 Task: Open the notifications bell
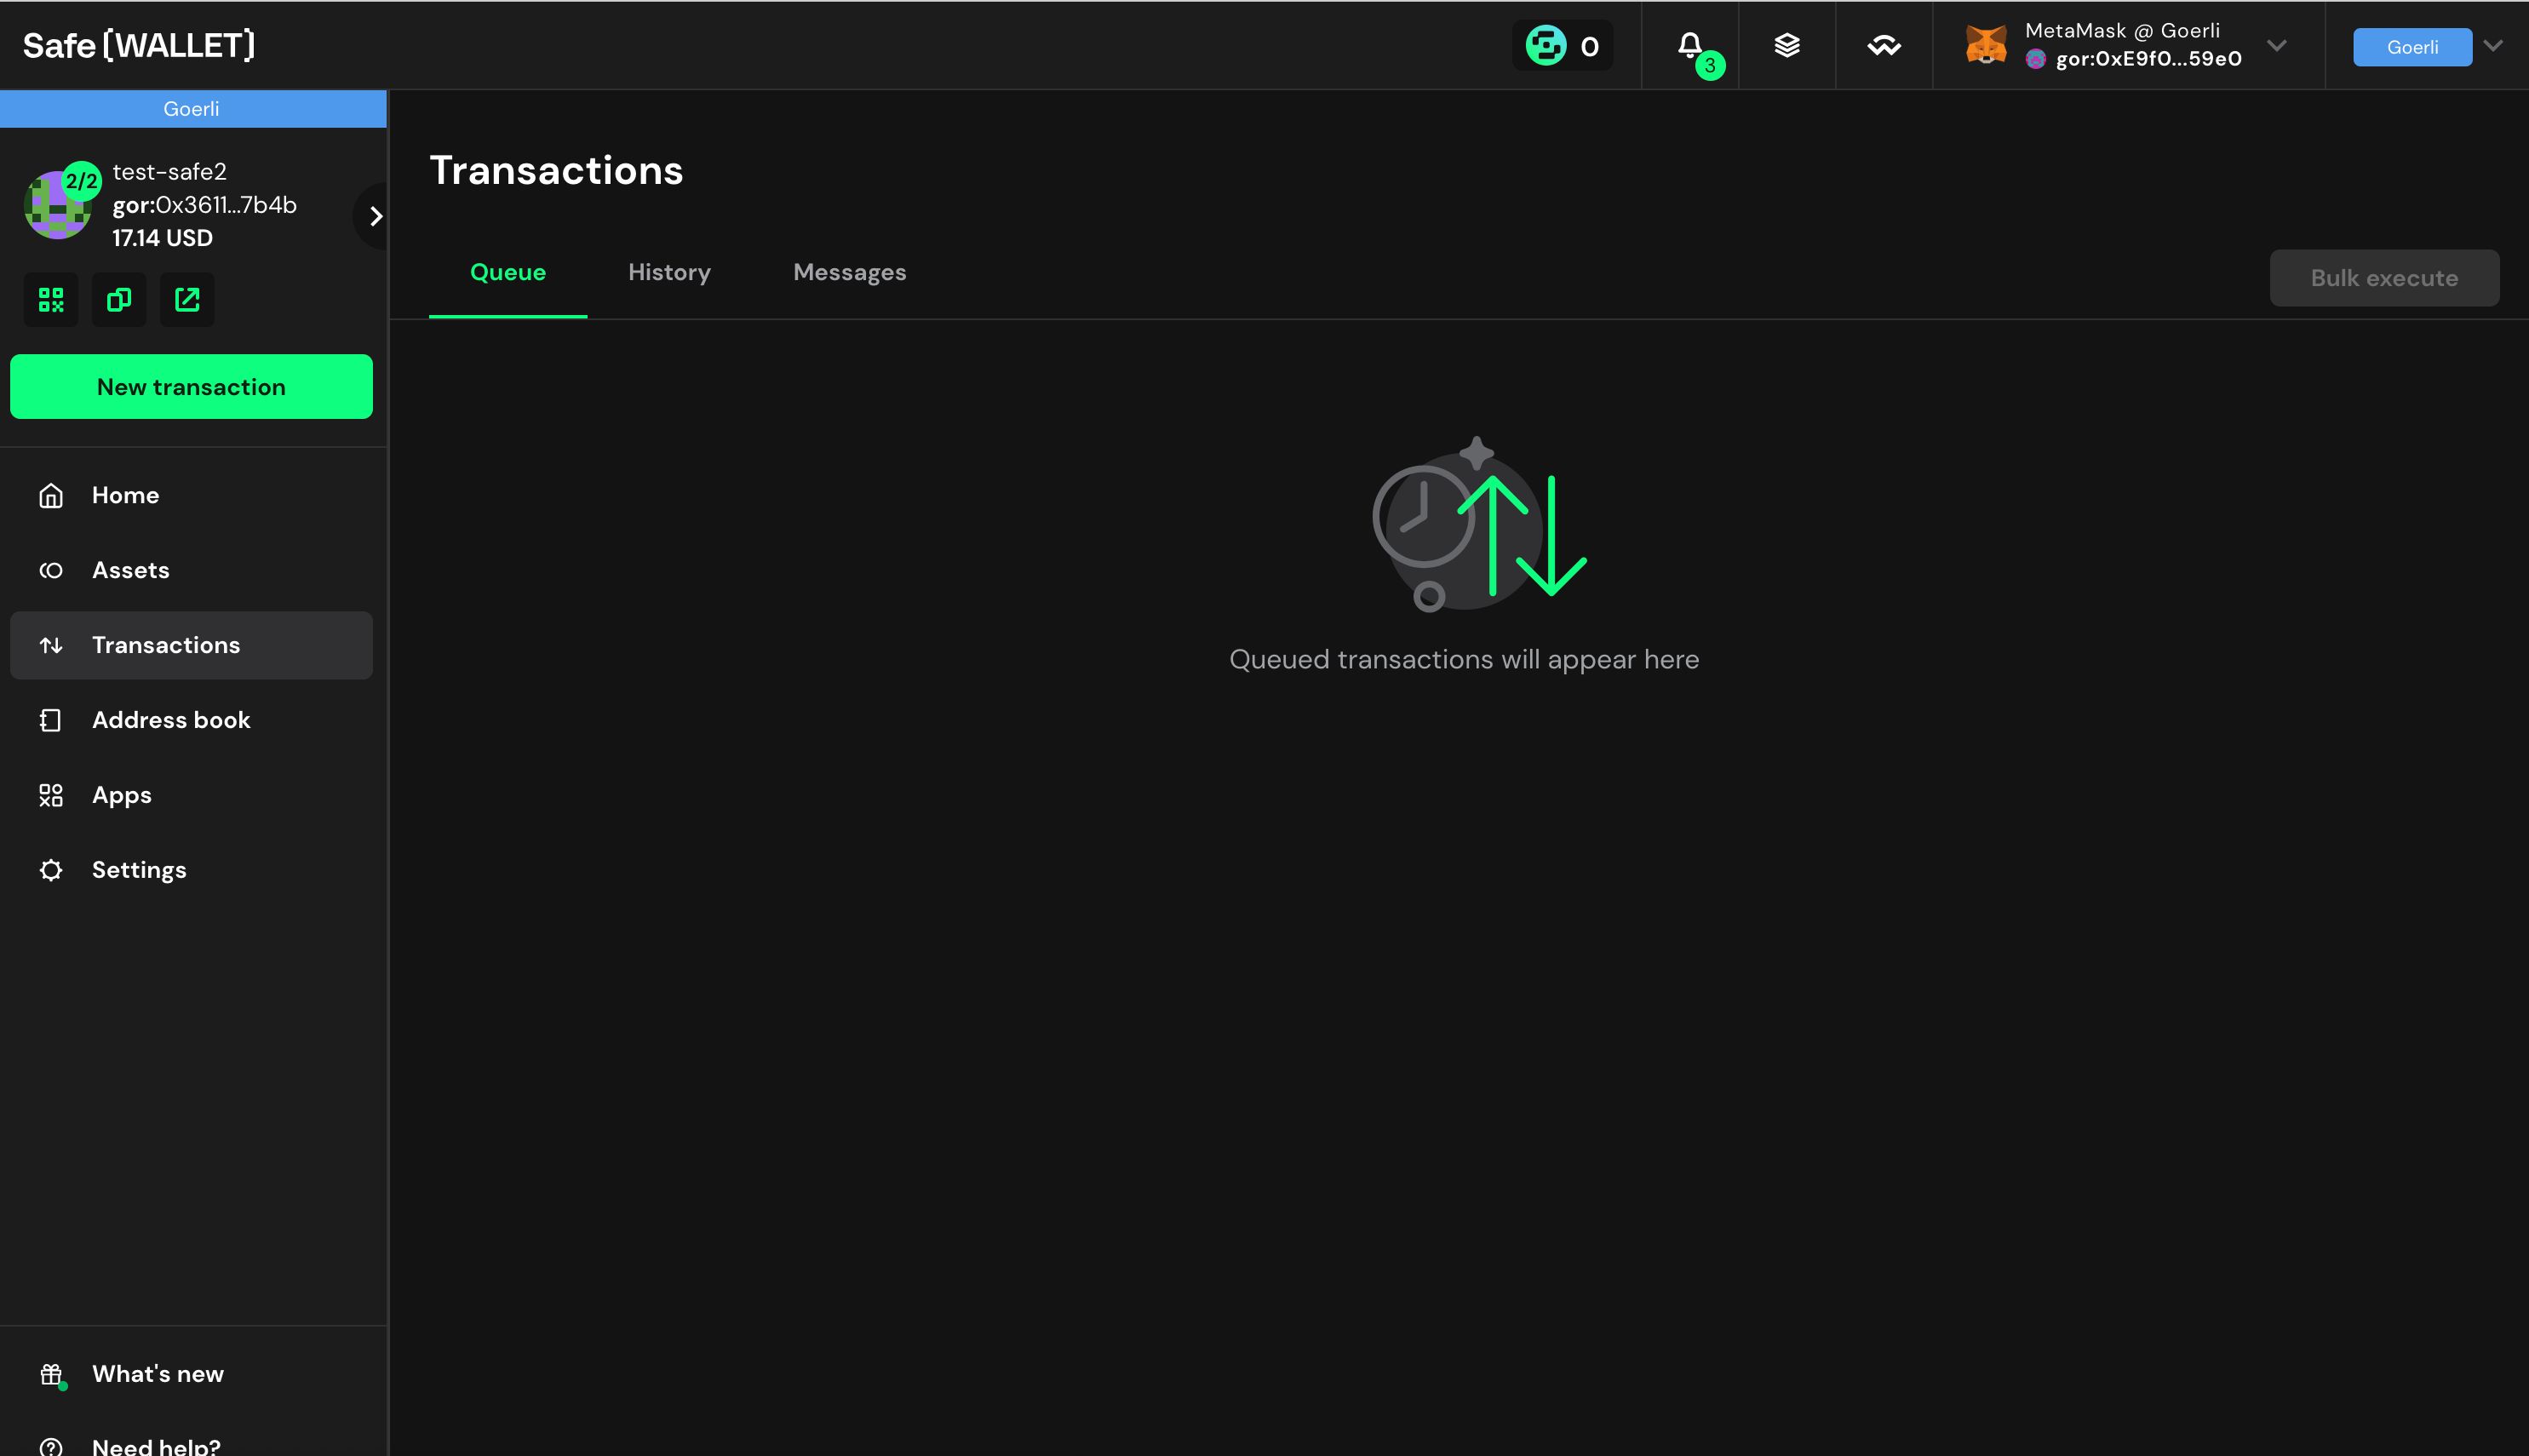click(x=1690, y=46)
